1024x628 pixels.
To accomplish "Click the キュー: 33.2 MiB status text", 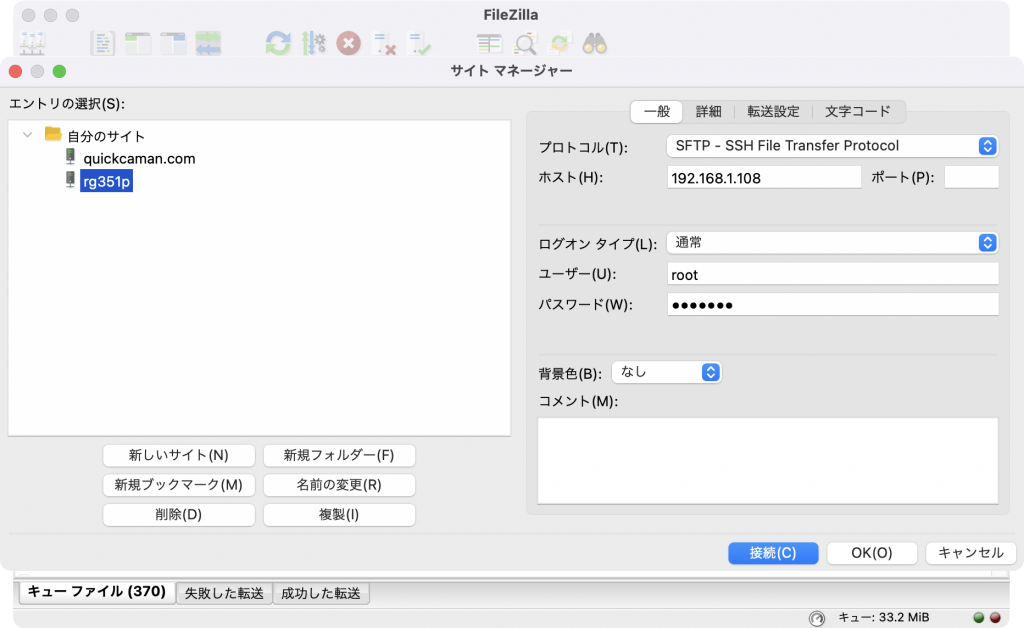I will tap(883, 618).
